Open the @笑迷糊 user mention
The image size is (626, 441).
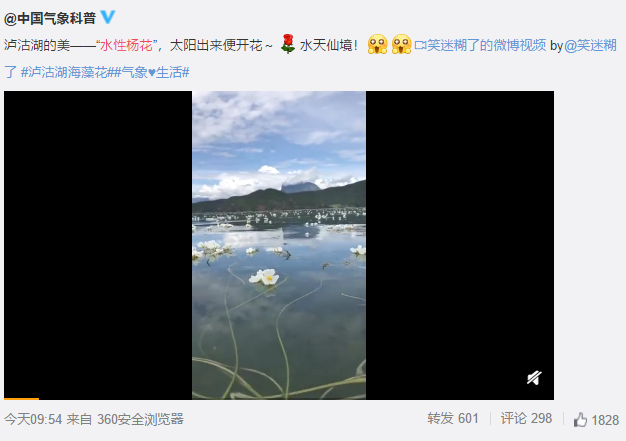point(590,45)
